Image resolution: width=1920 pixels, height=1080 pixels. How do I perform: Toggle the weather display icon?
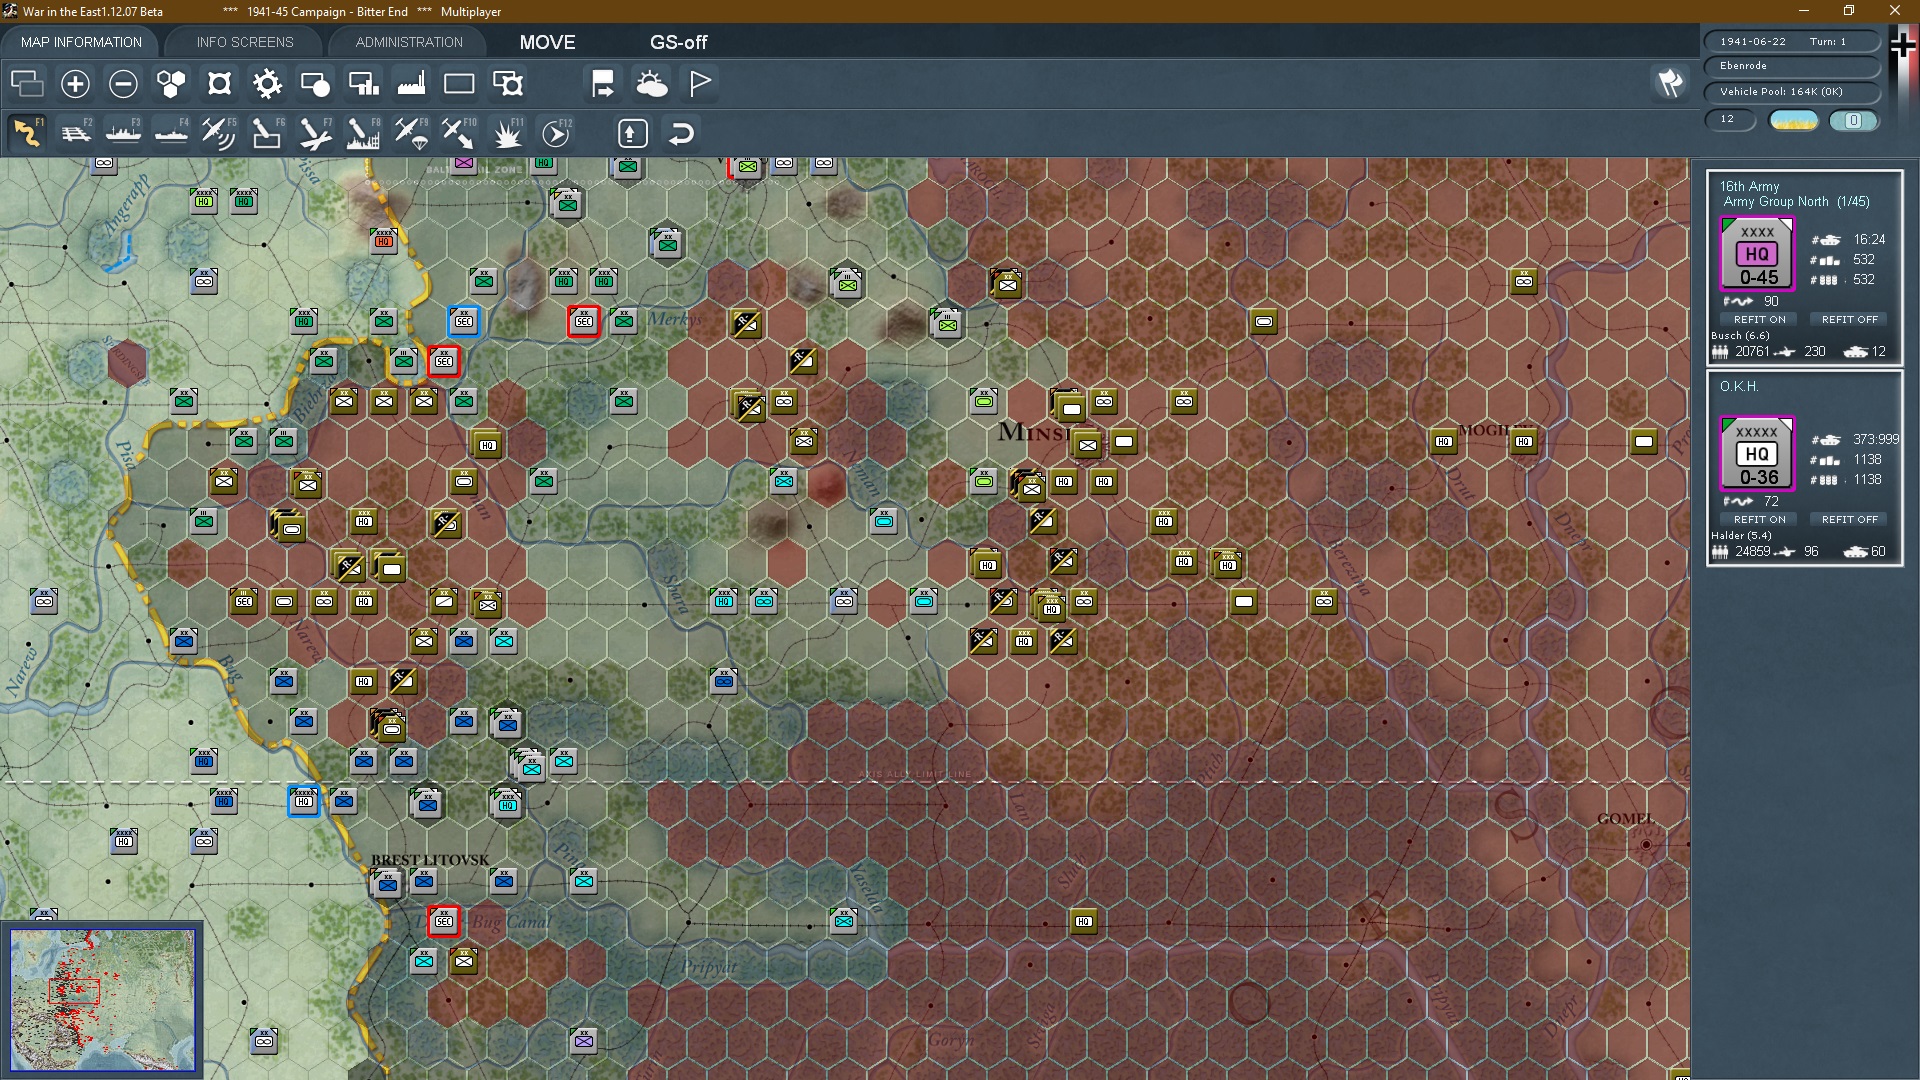click(652, 83)
